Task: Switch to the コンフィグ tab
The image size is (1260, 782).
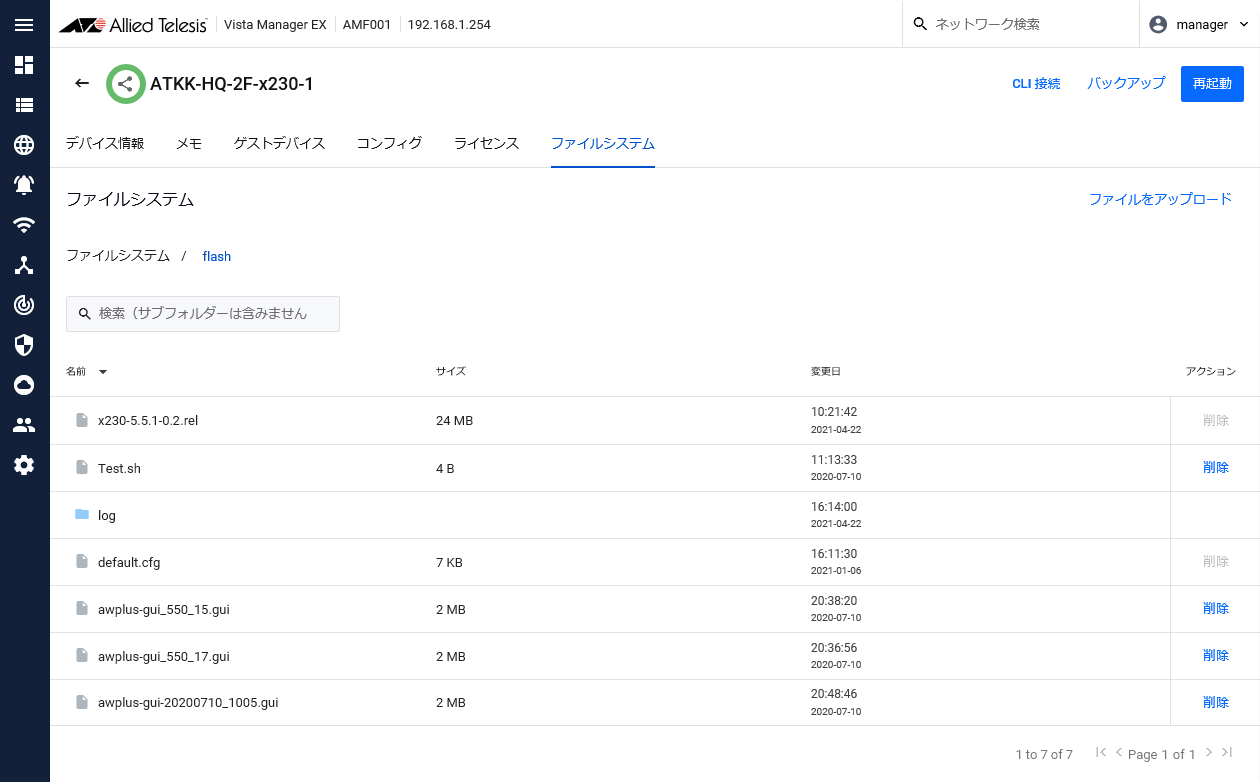Action: point(389,143)
